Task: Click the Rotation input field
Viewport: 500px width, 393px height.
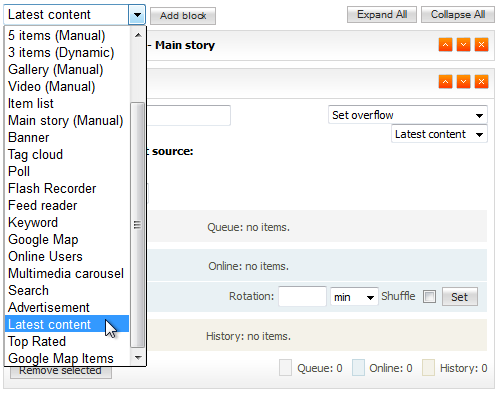Action: (x=302, y=296)
